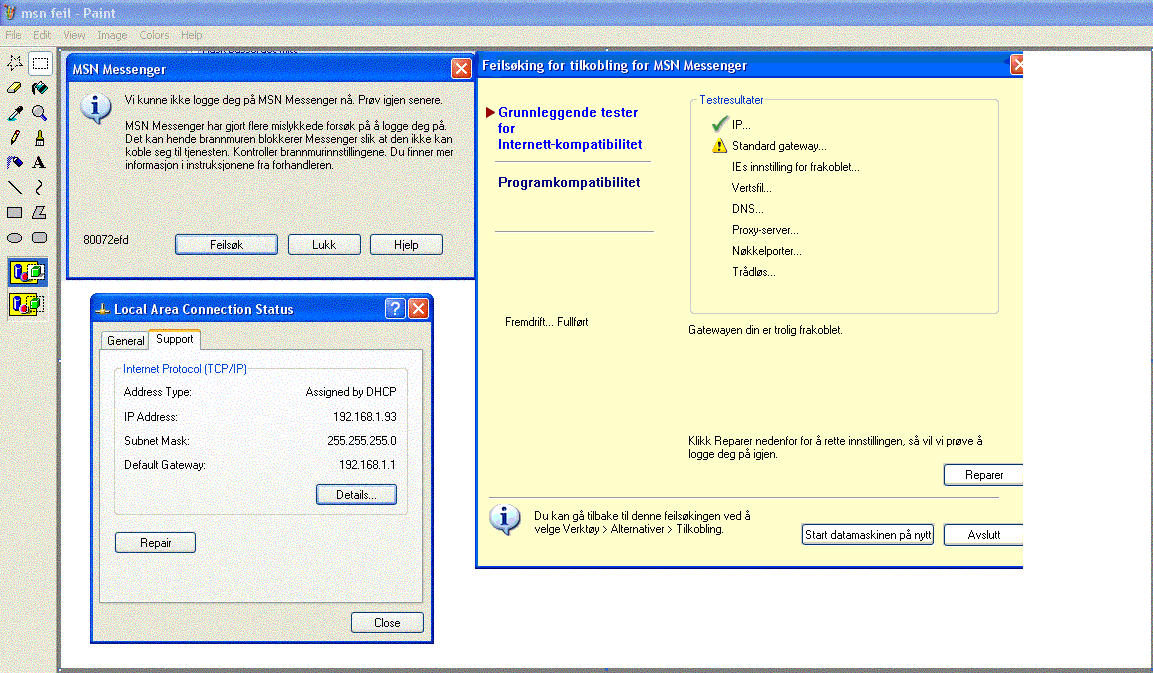This screenshot has width=1153, height=673.
Task: Pick the Eraser tool
Action: pos(15,88)
